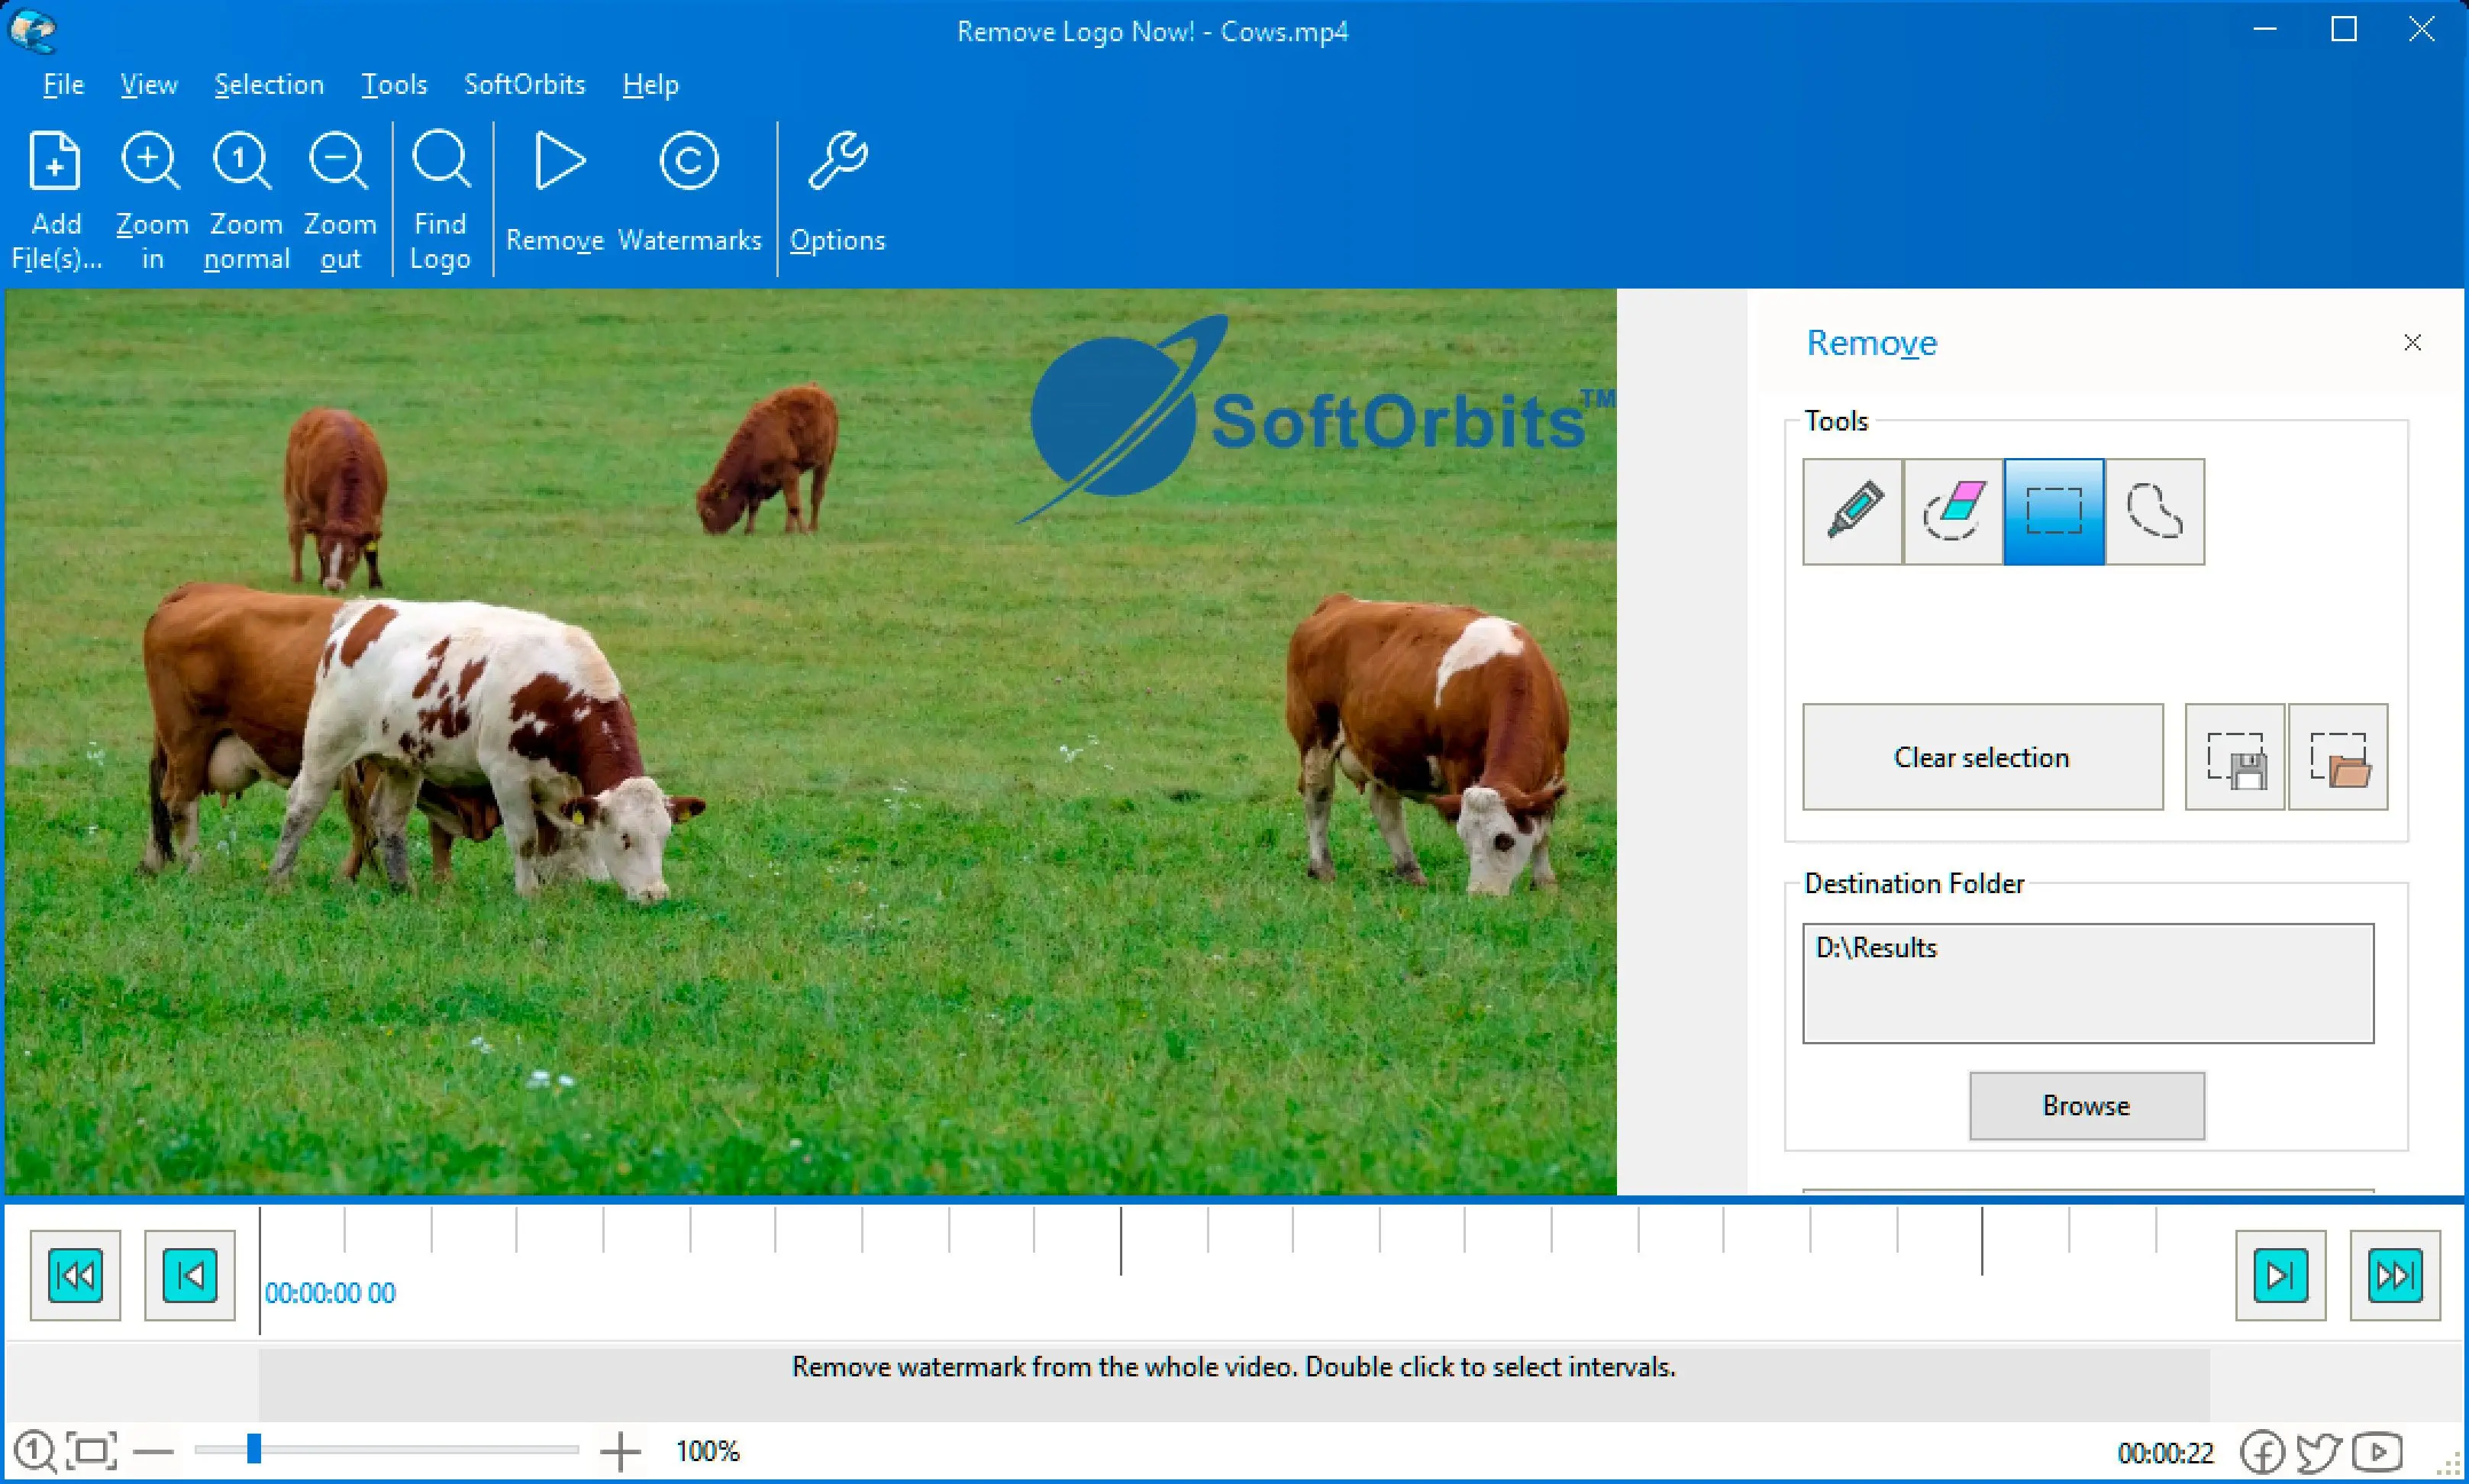Viewport: 2469px width, 1484px height.
Task: Jump to the first frame
Action: pos(76,1276)
